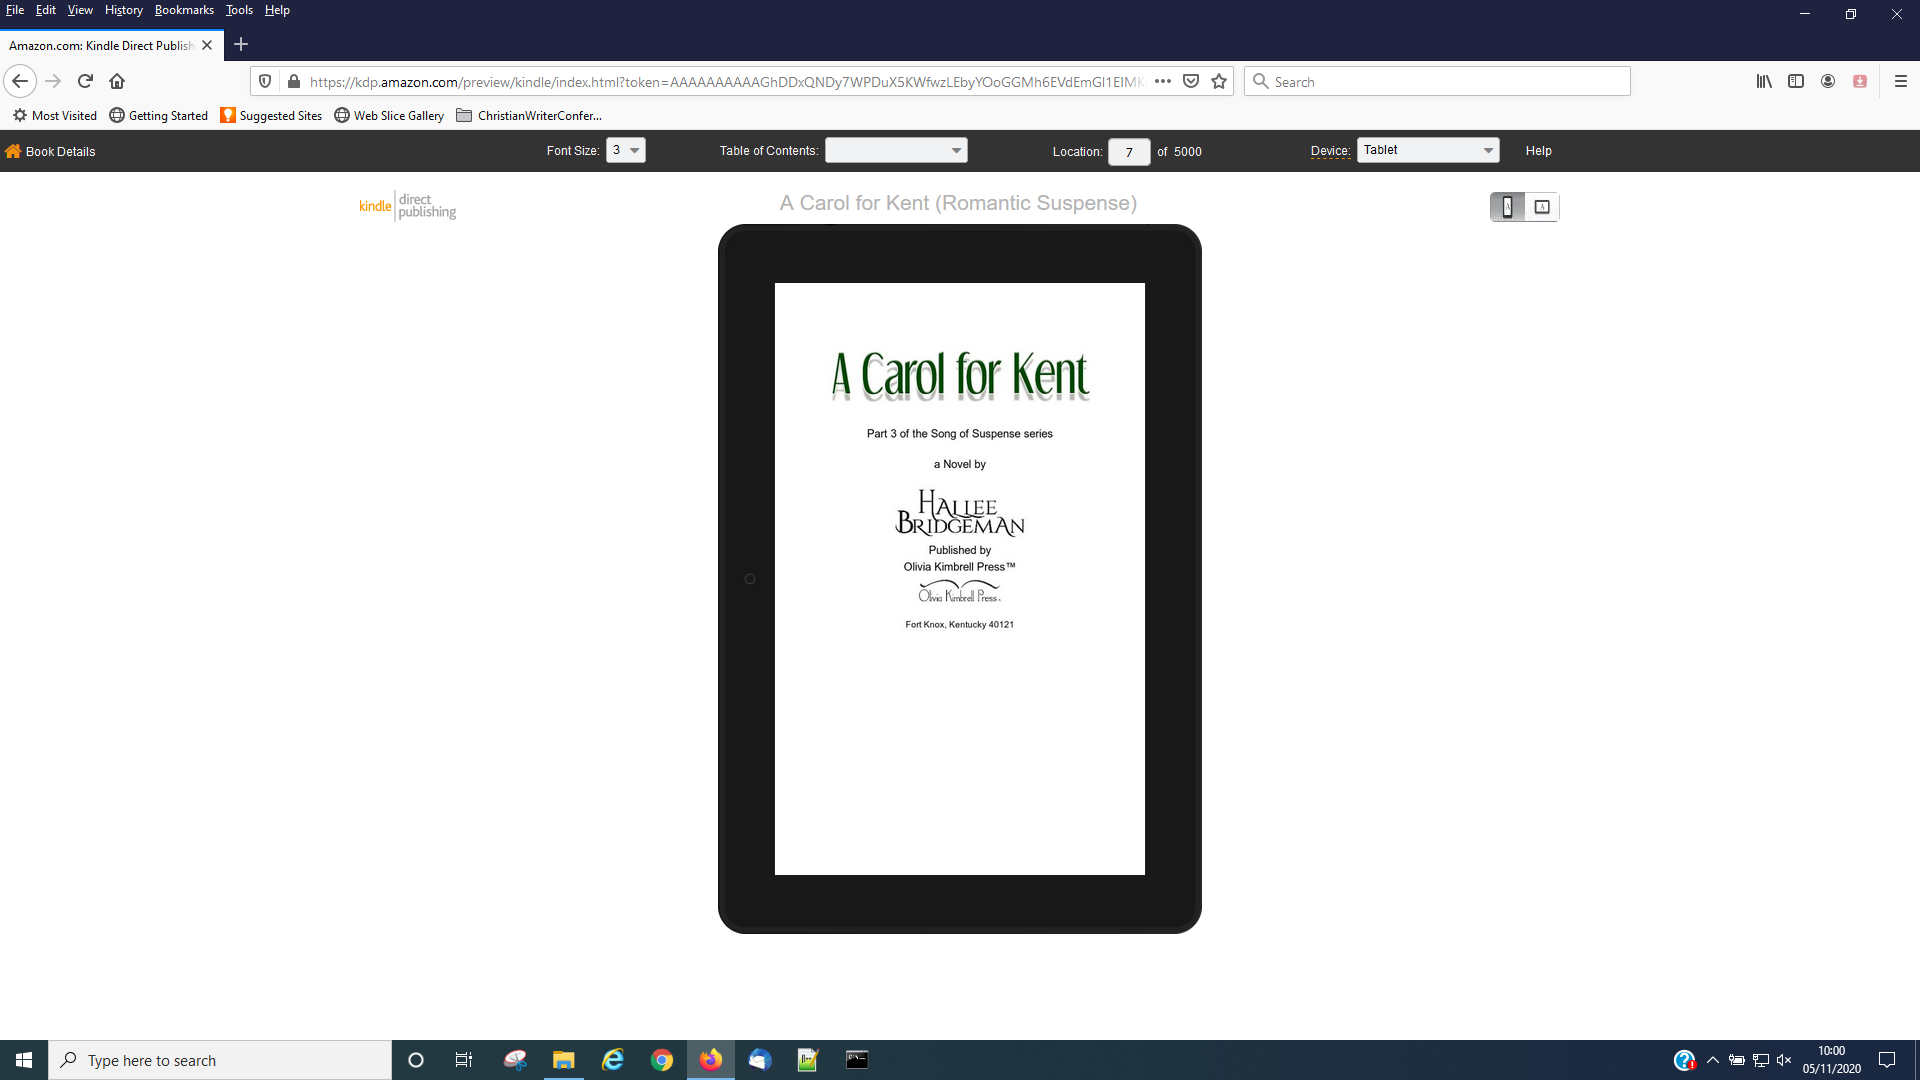Expand the Table of Contents dropdown

click(895, 151)
